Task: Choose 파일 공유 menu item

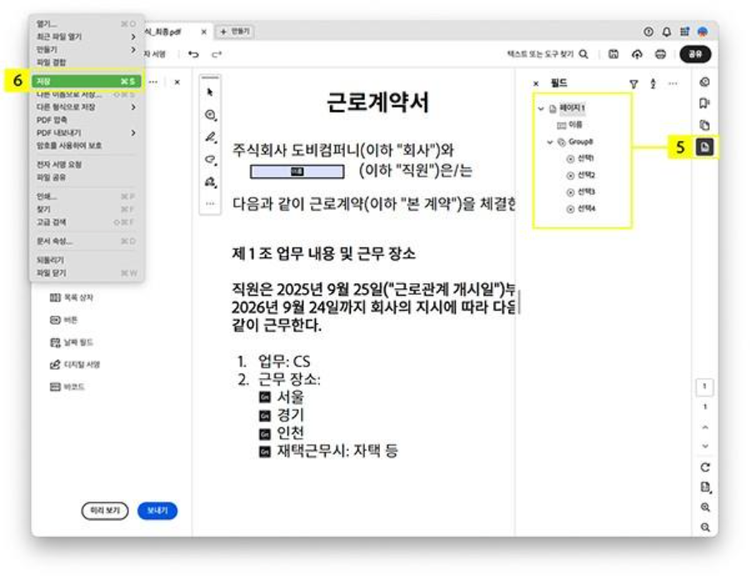Action: coord(86,178)
